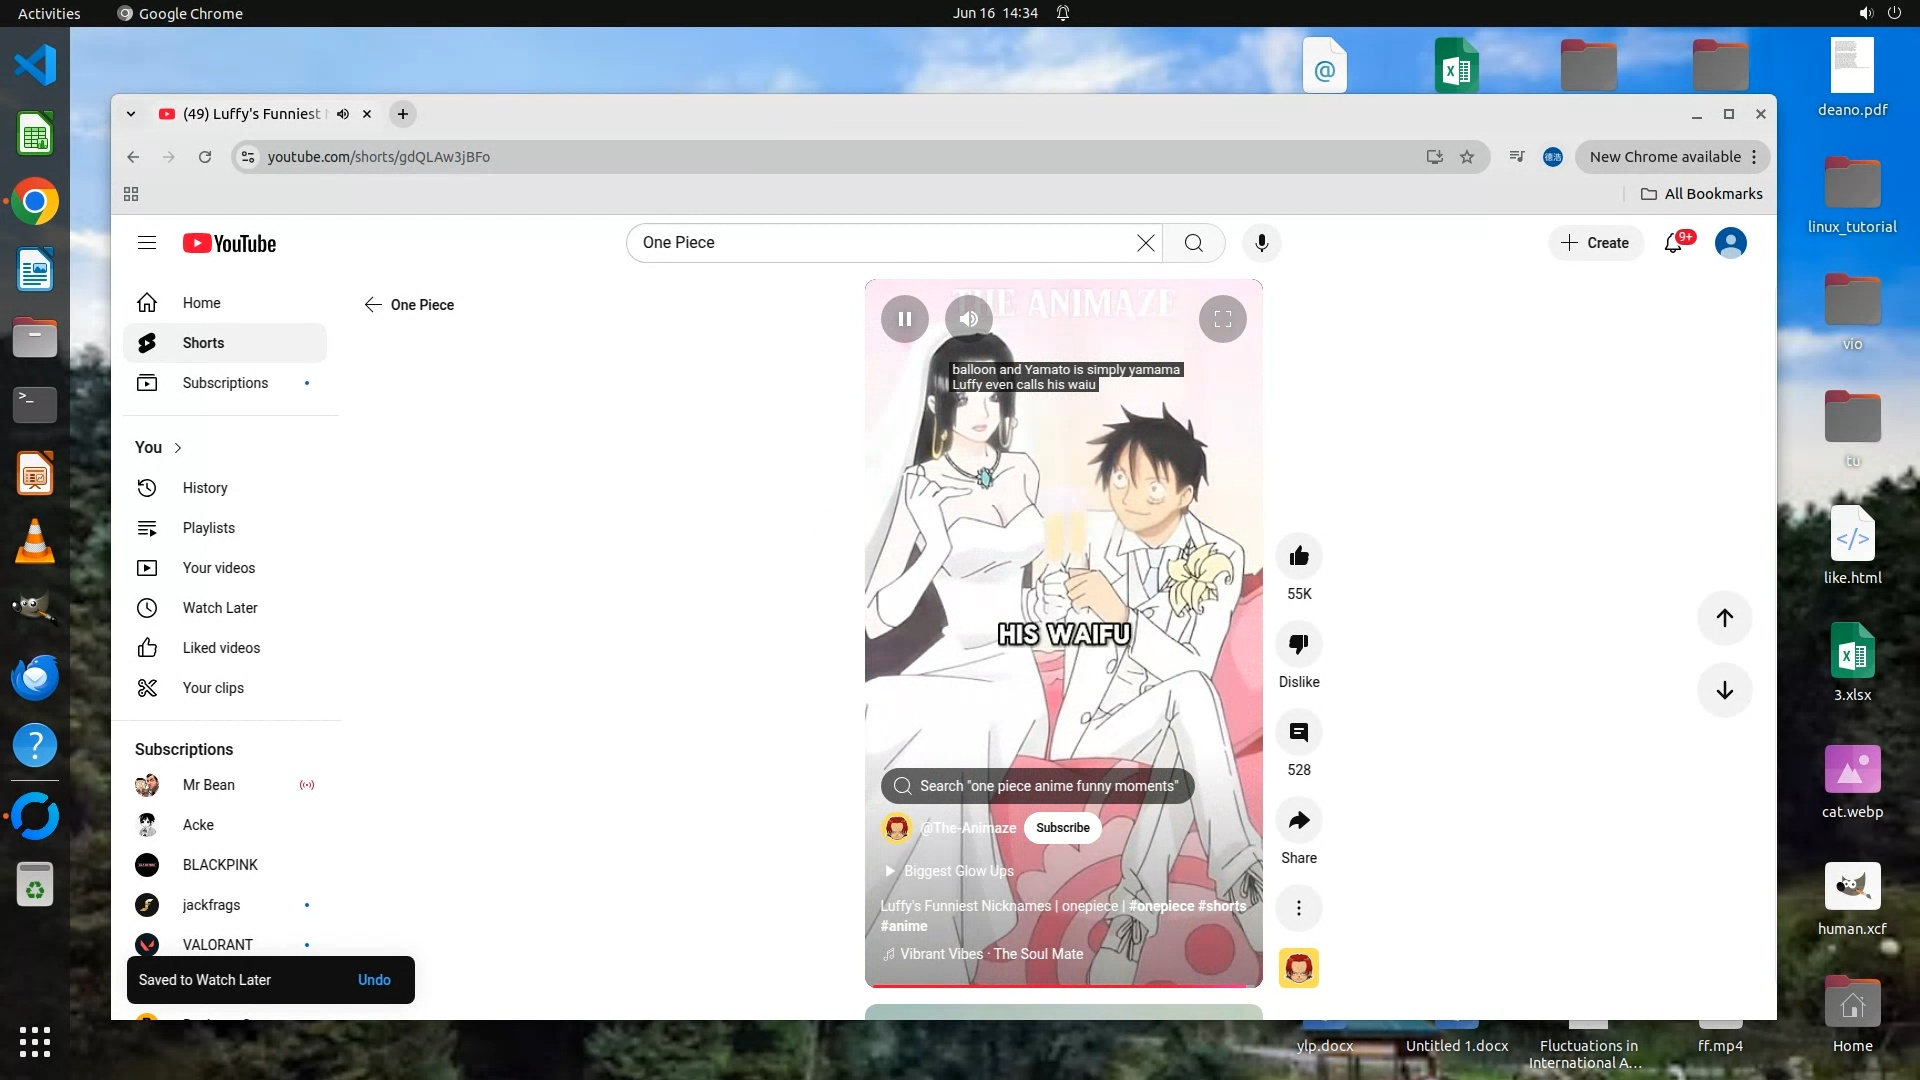Click the Share arrow icon
The width and height of the screenshot is (1920, 1080).
pyautogui.click(x=1299, y=820)
